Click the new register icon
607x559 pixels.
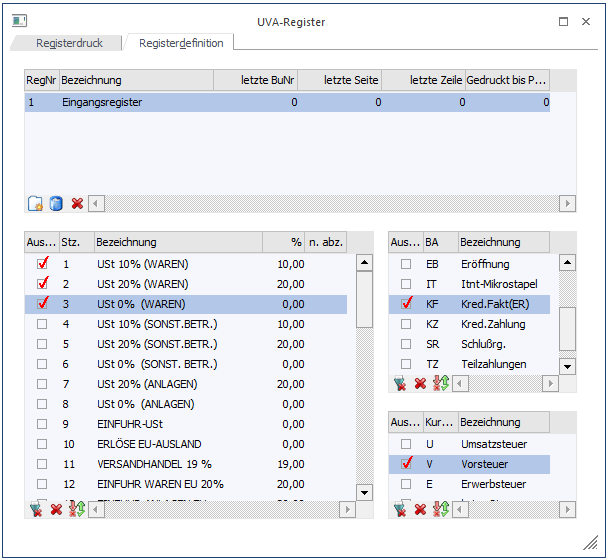[35, 203]
